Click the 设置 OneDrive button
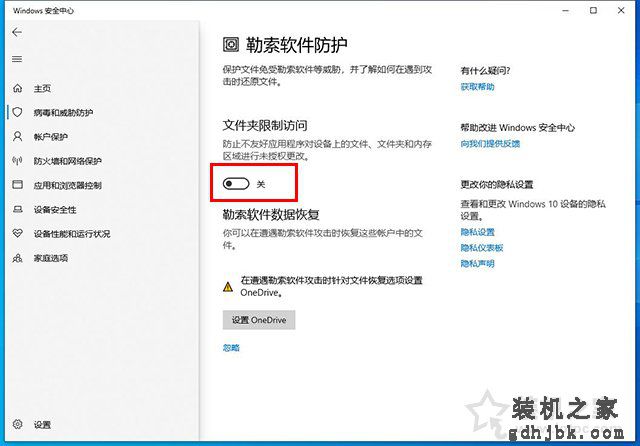Screen dimensions: 640x446 [x=259, y=320]
